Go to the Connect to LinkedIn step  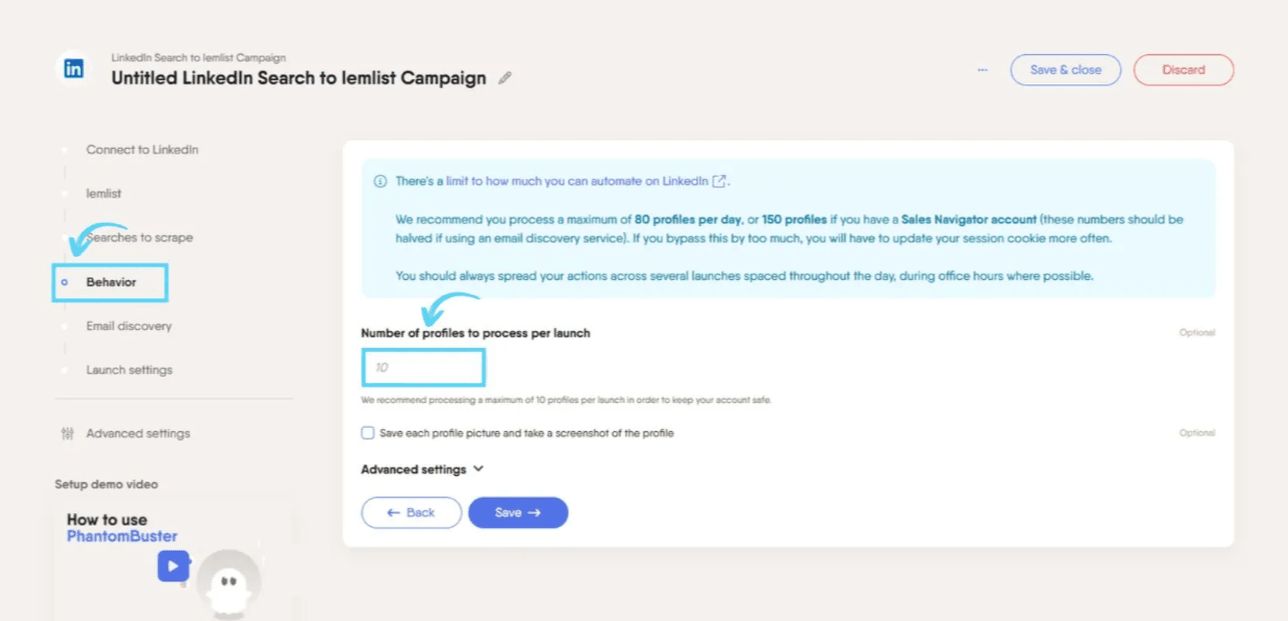[142, 150]
